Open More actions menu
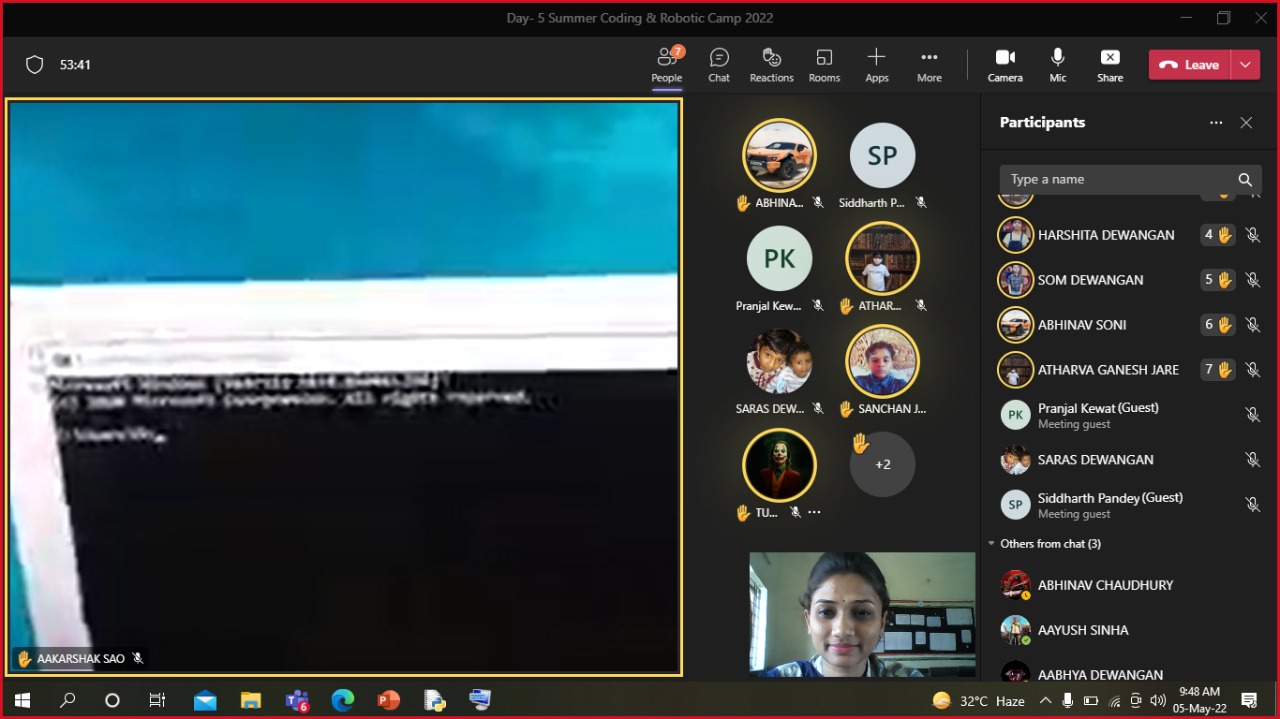Image resolution: width=1280 pixels, height=719 pixels. (929, 65)
